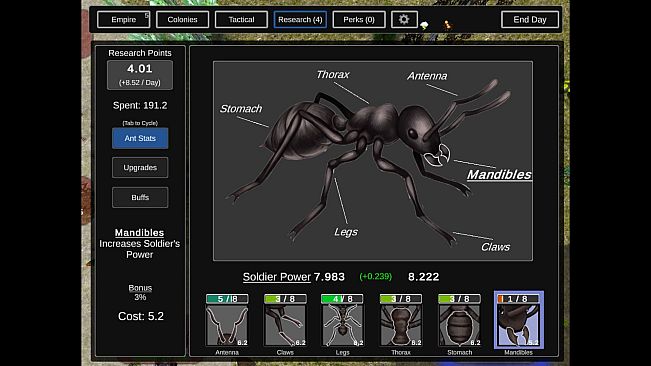
Task: Click the Antenna 5/8 progress bar
Action: pyautogui.click(x=227, y=299)
